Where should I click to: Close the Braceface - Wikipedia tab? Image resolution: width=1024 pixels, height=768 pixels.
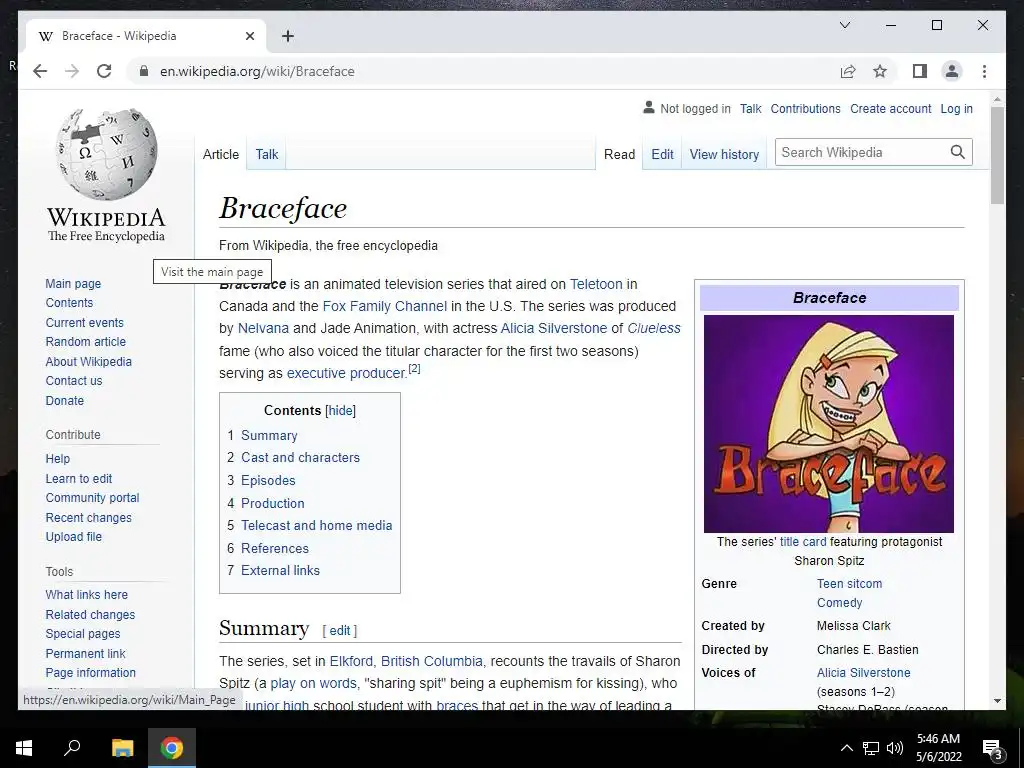(249, 36)
